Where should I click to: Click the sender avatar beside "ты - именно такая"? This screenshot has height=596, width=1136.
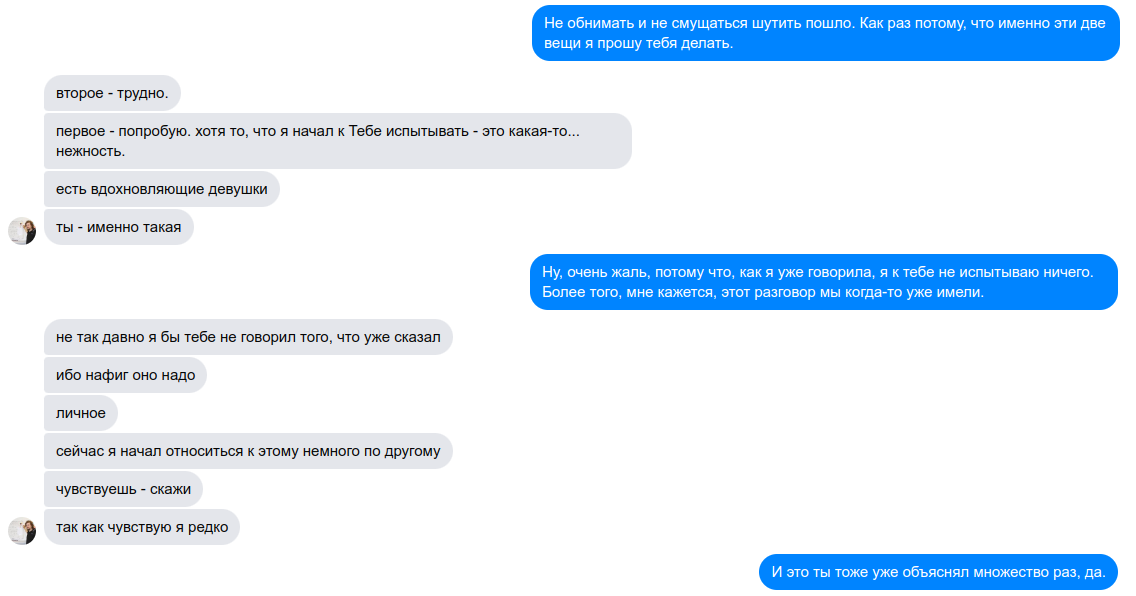pyautogui.click(x=22, y=231)
